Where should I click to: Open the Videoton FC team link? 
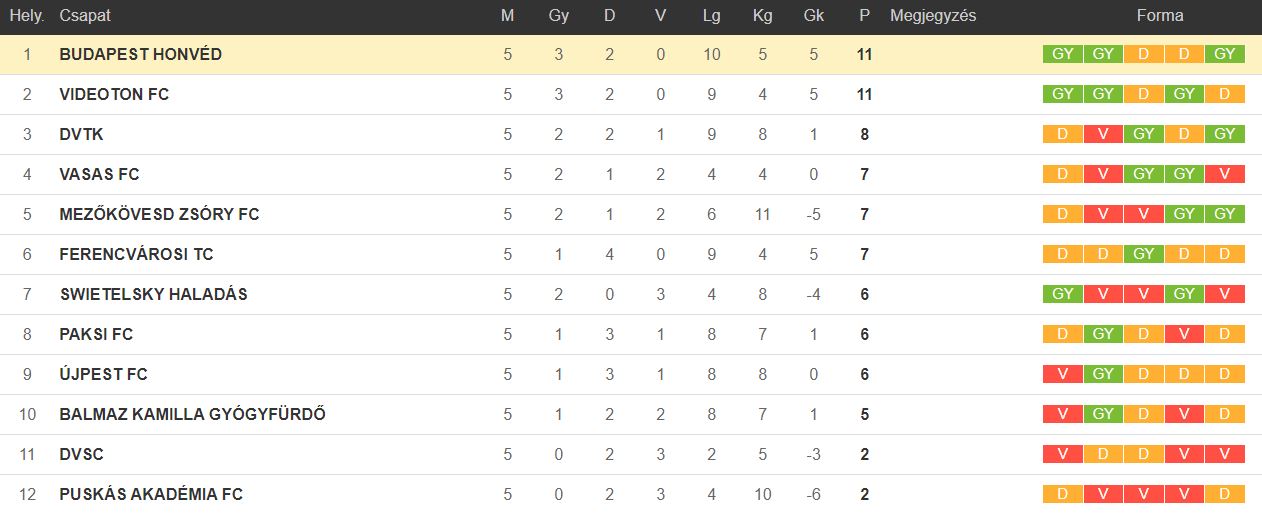114,94
